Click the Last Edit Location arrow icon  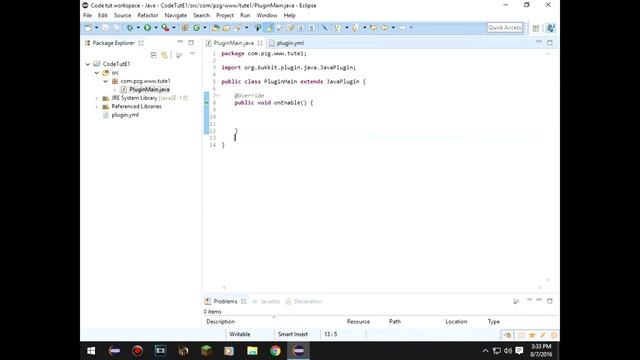[x=373, y=28]
